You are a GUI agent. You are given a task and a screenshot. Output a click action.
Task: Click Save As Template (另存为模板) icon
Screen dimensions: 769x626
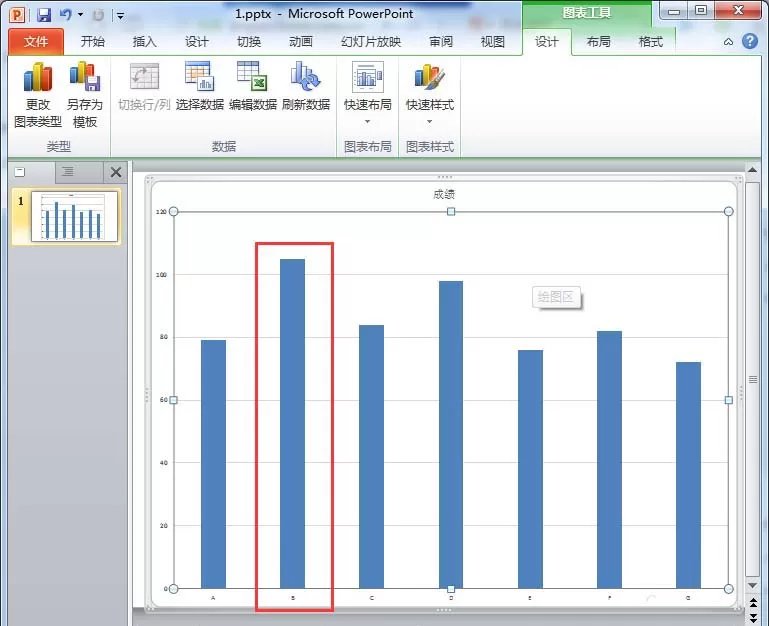[85, 76]
